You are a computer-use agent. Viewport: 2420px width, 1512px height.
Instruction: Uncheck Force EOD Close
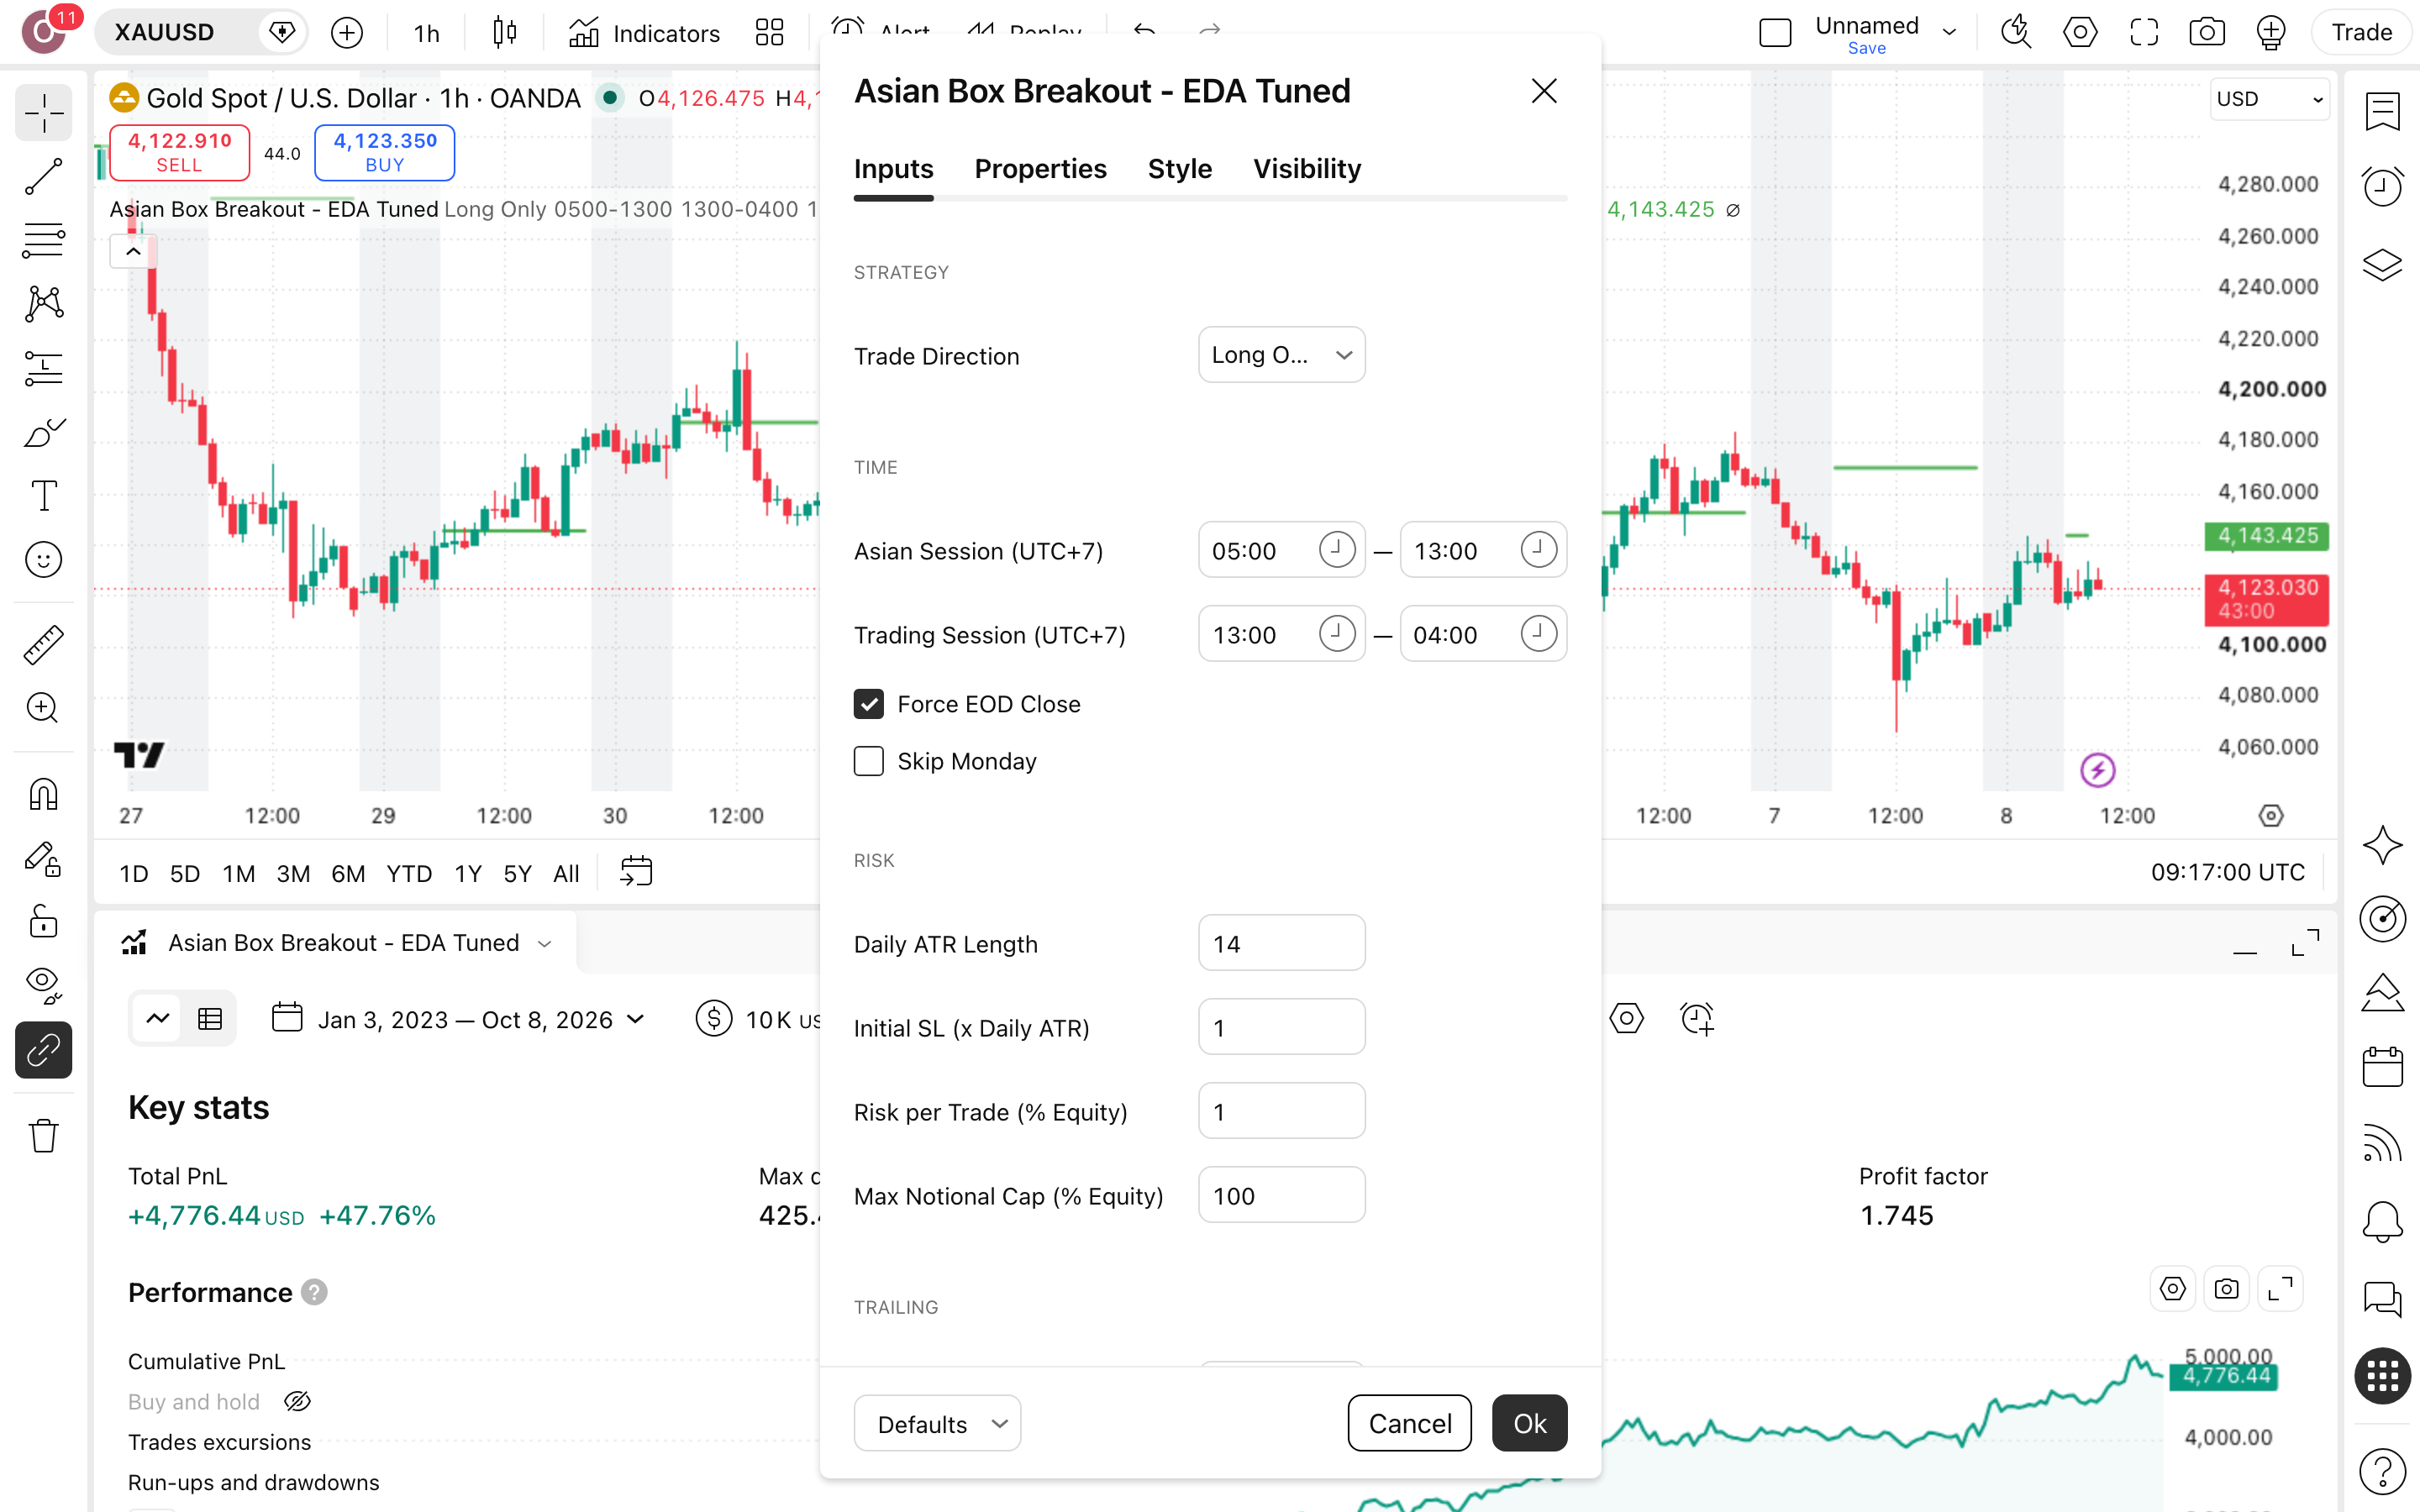868,704
